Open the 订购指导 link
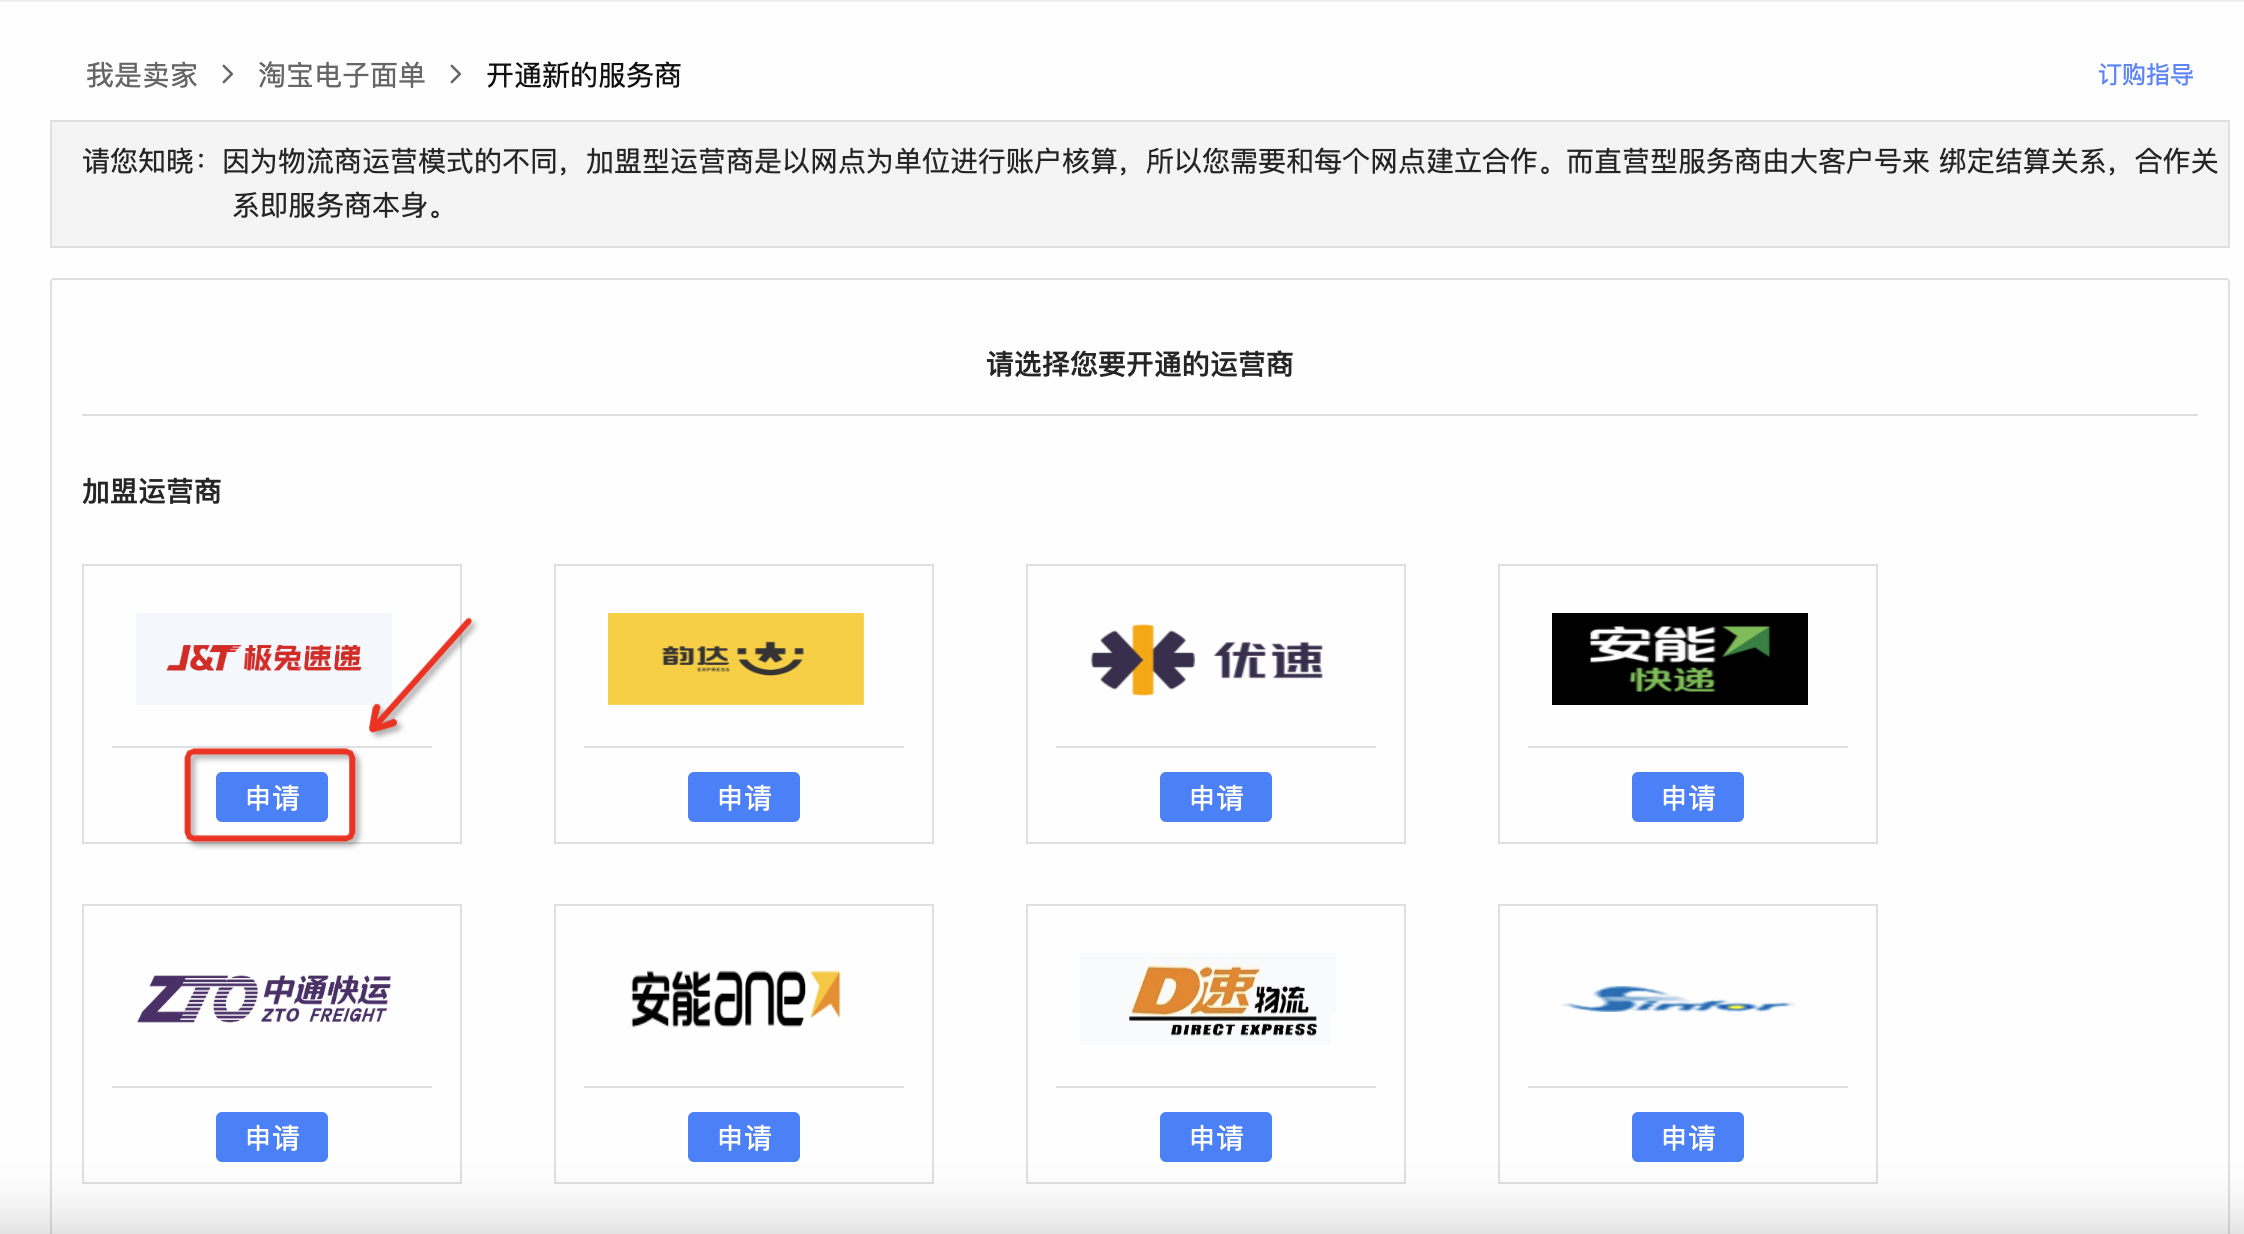Image resolution: width=2244 pixels, height=1234 pixels. [x=2145, y=75]
